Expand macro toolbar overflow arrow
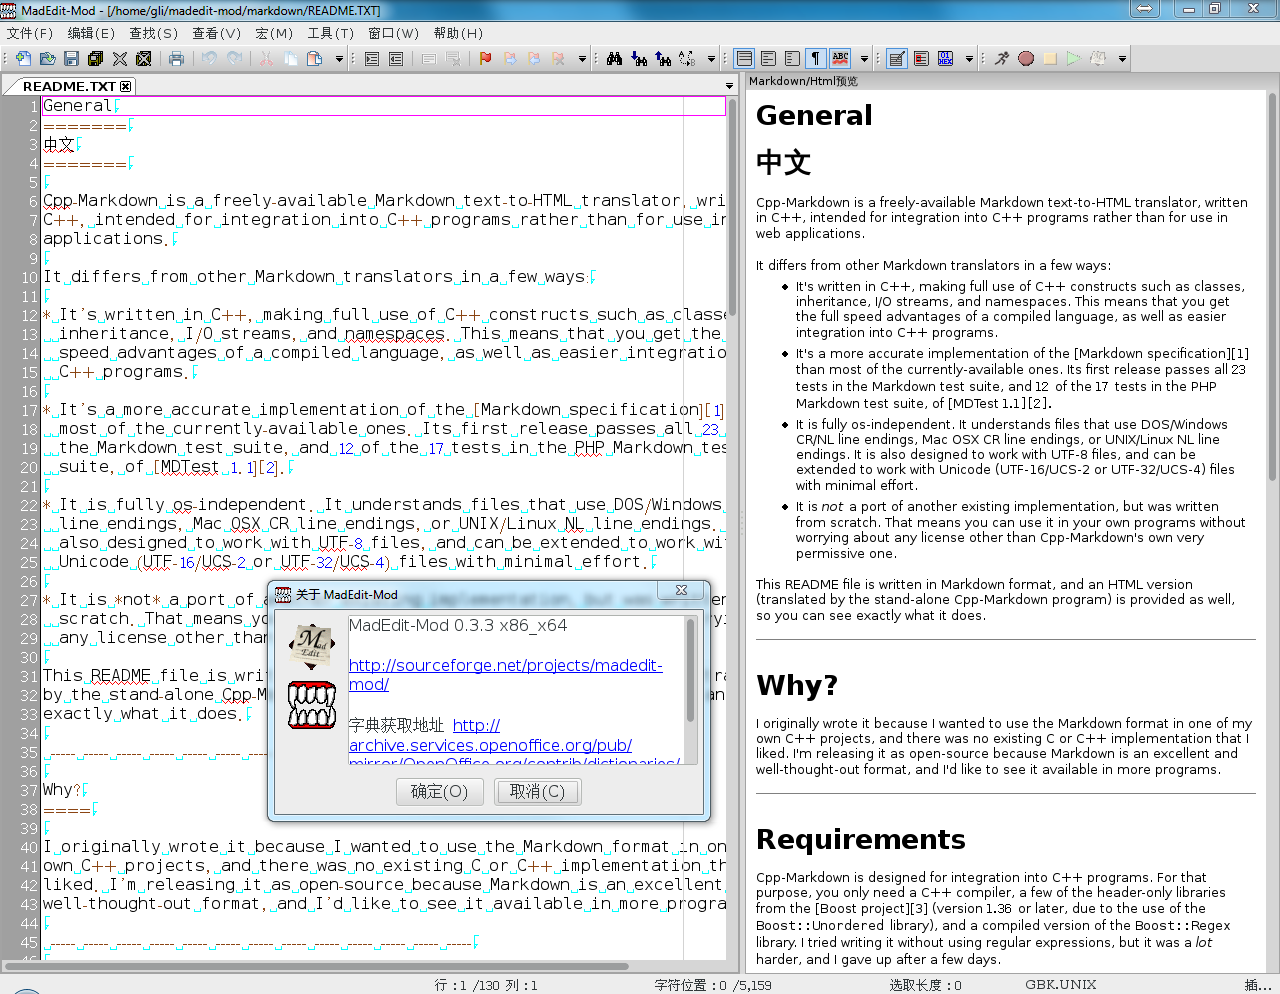This screenshot has height=994, width=1280. pos(1122,59)
